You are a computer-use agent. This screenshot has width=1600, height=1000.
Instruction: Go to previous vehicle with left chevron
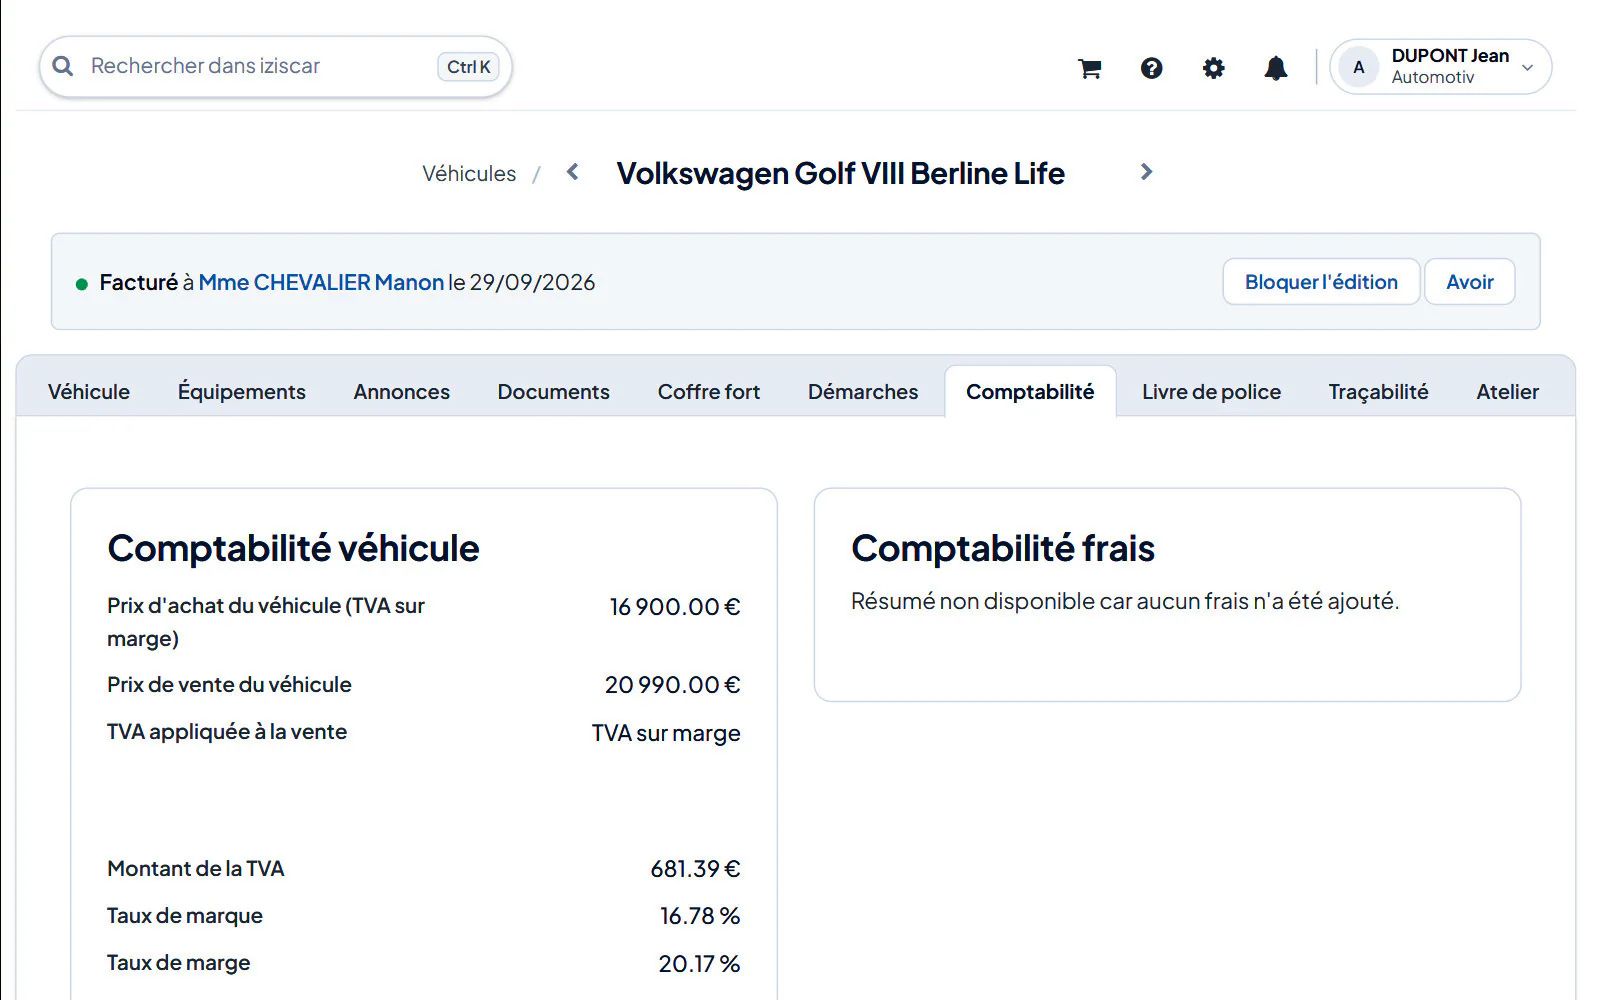tap(573, 172)
